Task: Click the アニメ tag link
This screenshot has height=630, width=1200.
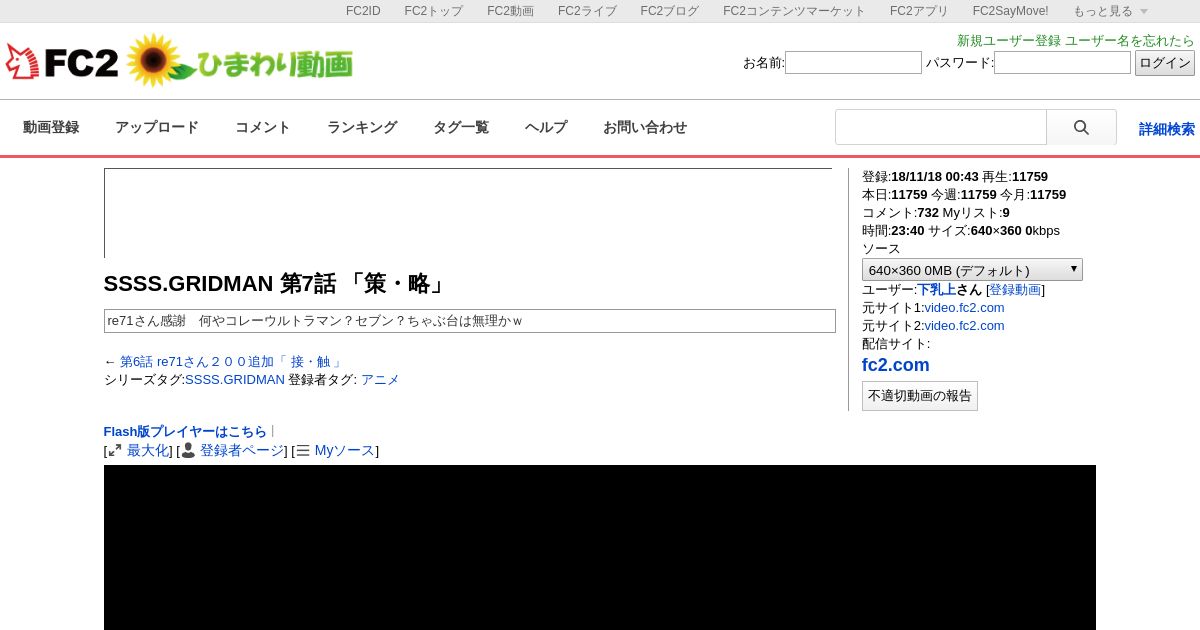Action: tap(380, 380)
